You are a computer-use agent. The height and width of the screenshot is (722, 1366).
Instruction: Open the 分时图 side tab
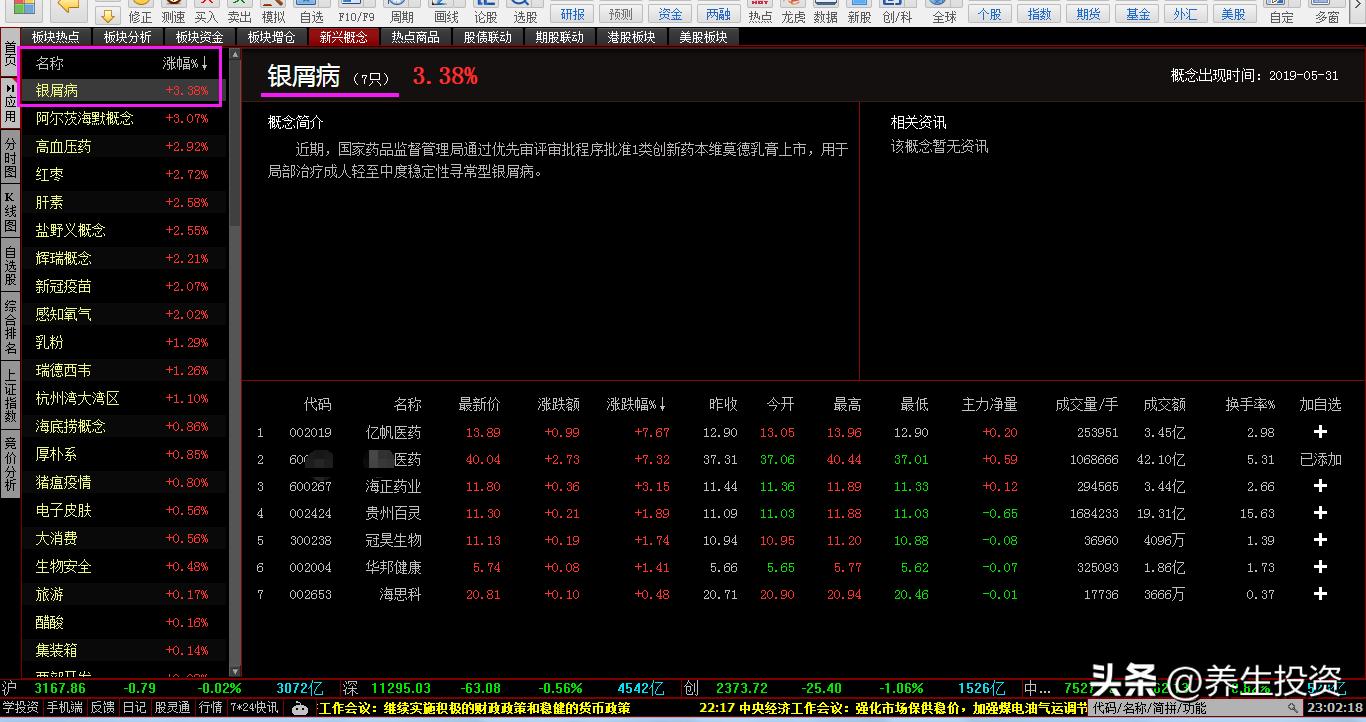click(10, 158)
